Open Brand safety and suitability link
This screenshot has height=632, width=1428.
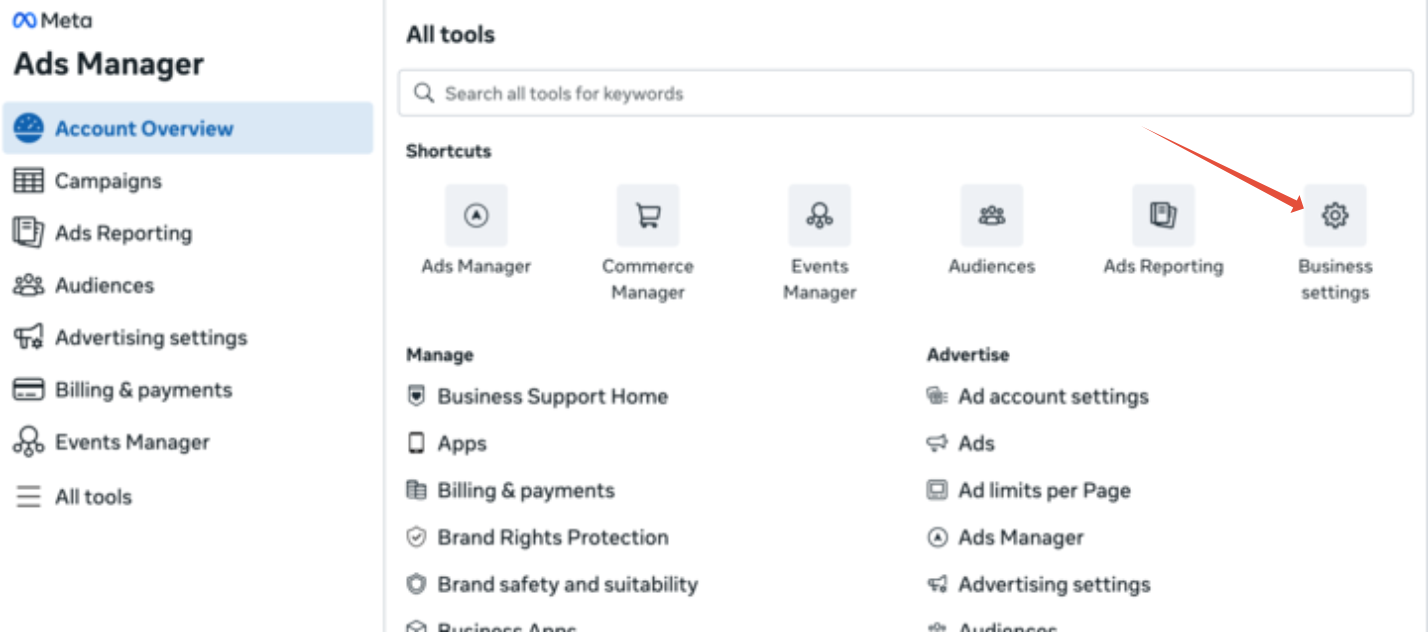pyautogui.click(x=568, y=584)
